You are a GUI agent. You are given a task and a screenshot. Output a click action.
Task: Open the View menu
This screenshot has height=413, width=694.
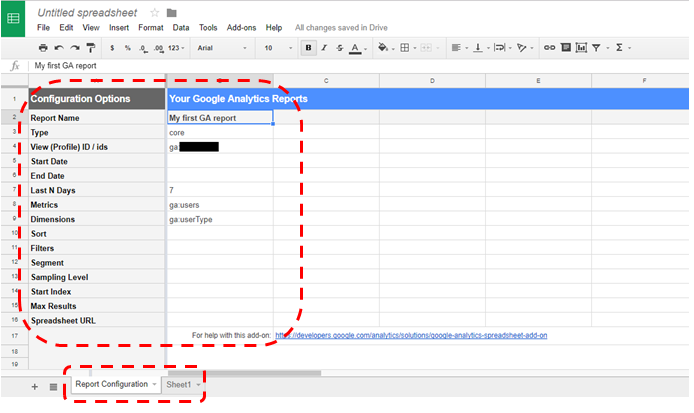pos(91,27)
